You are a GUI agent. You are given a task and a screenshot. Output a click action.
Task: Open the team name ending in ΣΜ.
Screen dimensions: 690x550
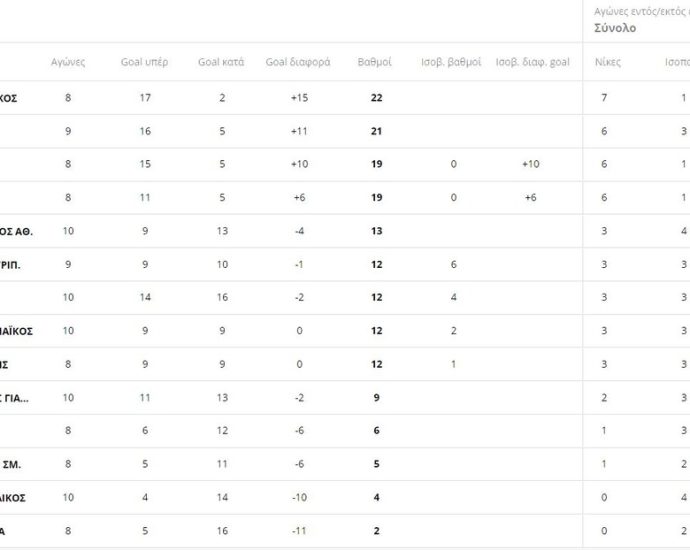coord(12,464)
